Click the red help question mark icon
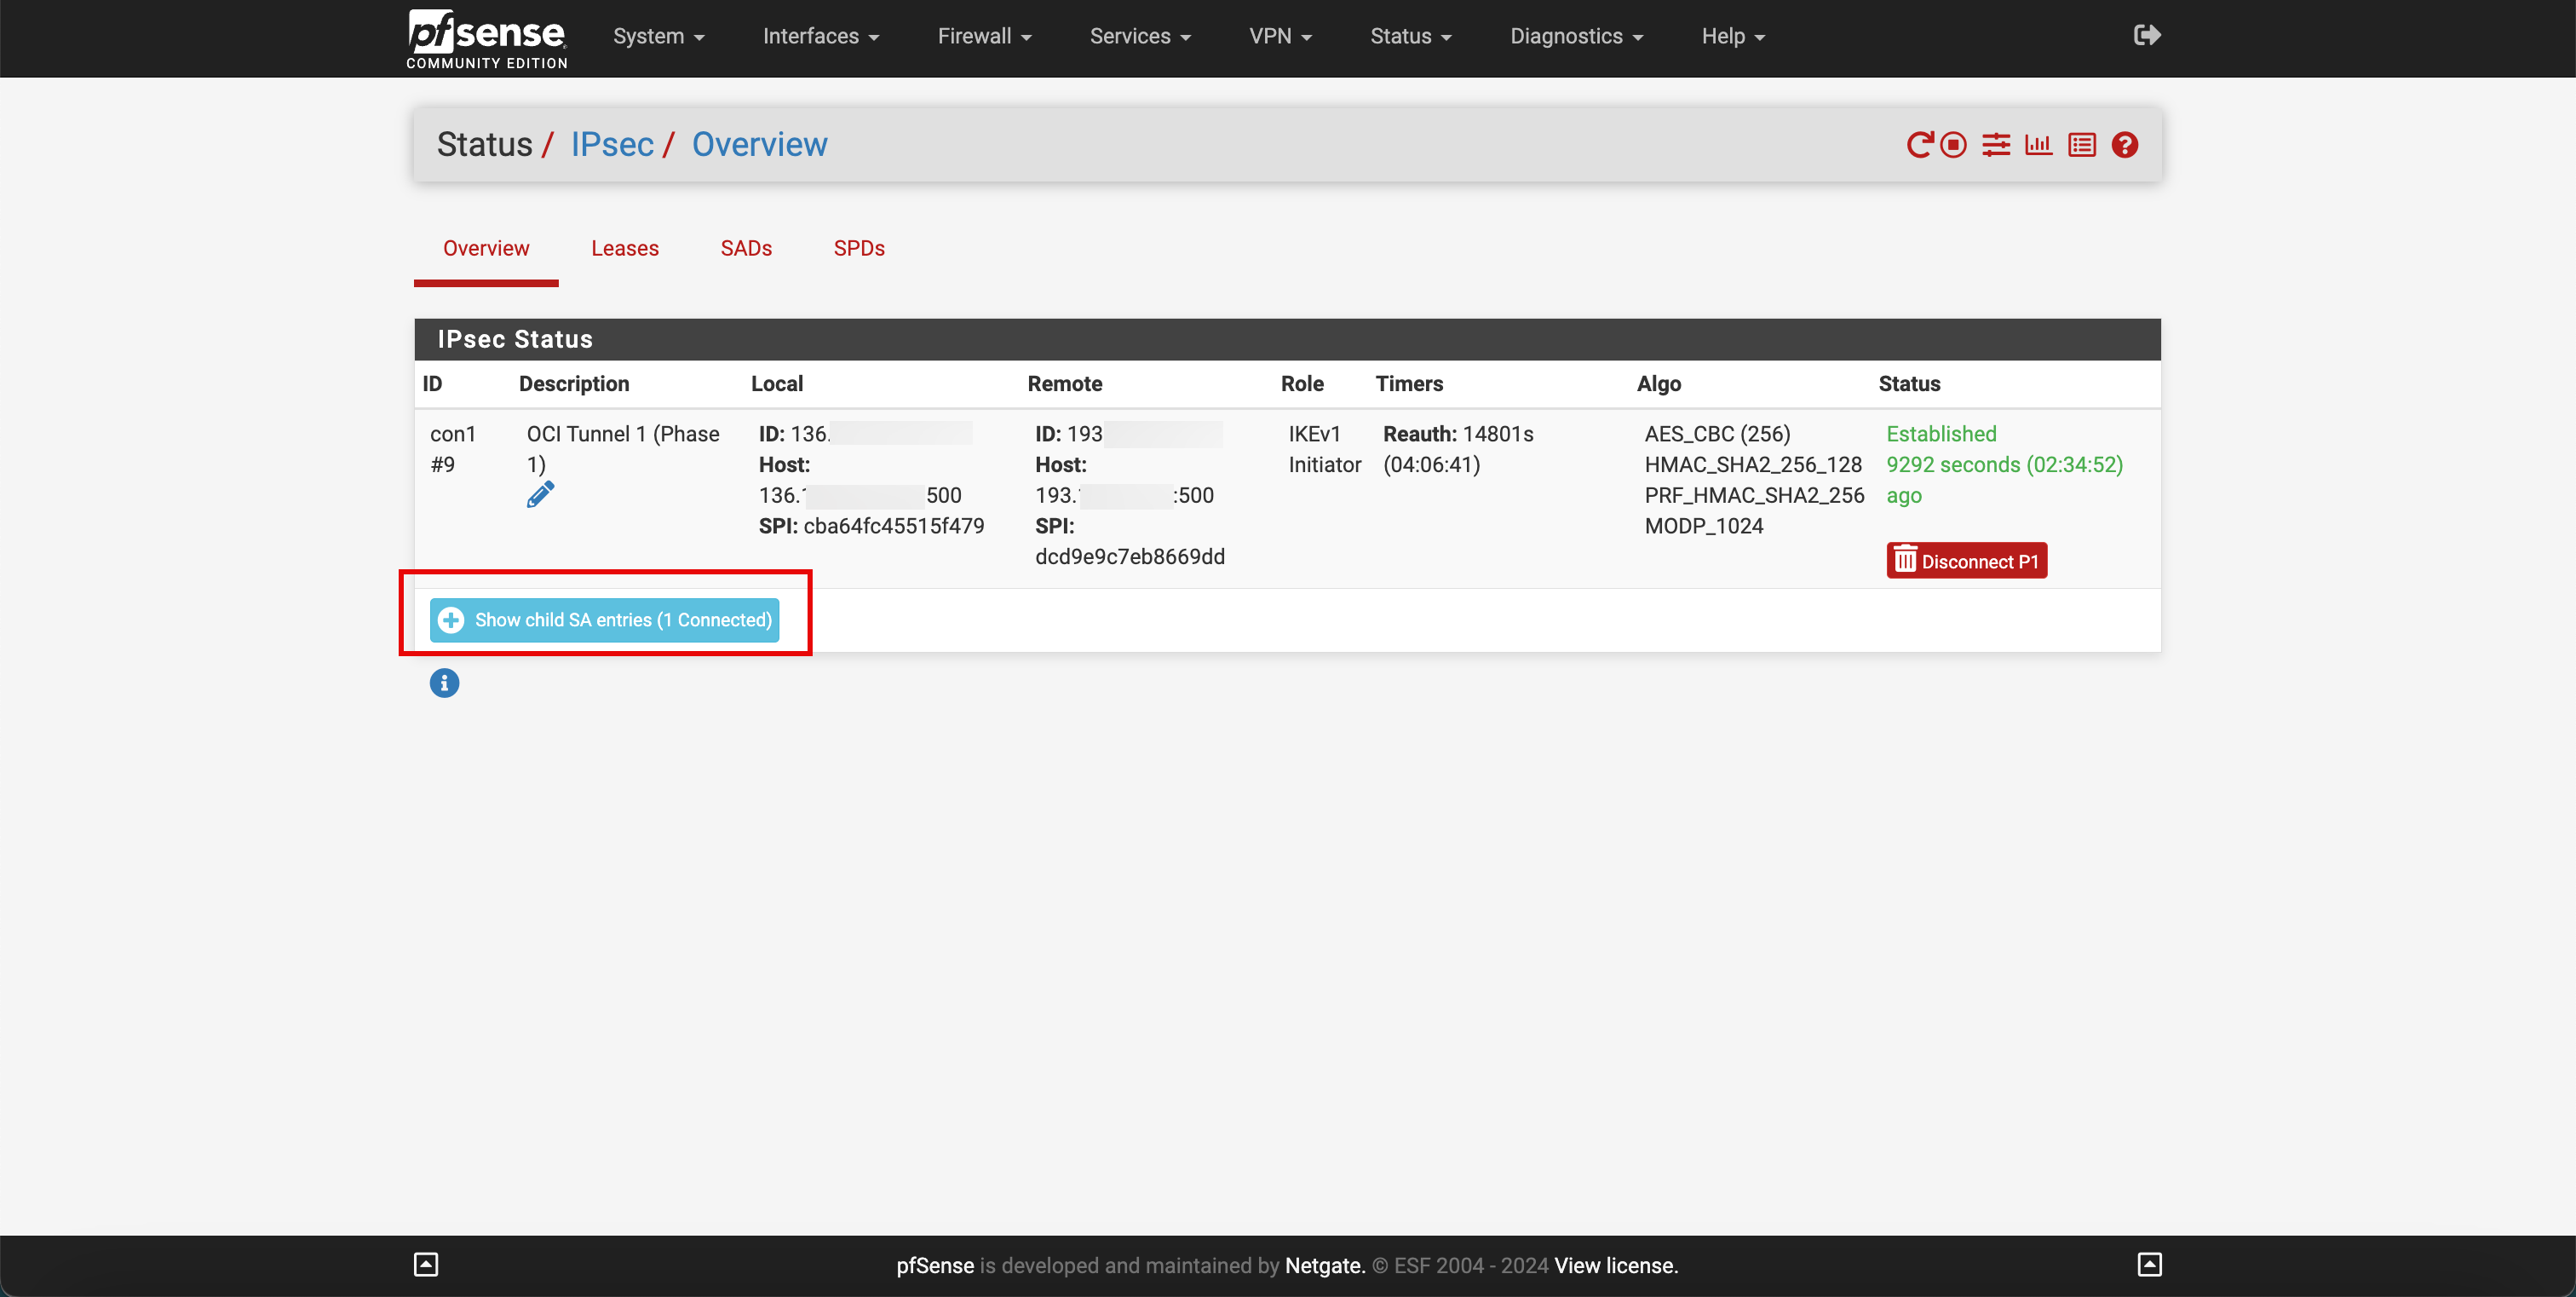This screenshot has width=2576, height=1297. click(x=2125, y=145)
